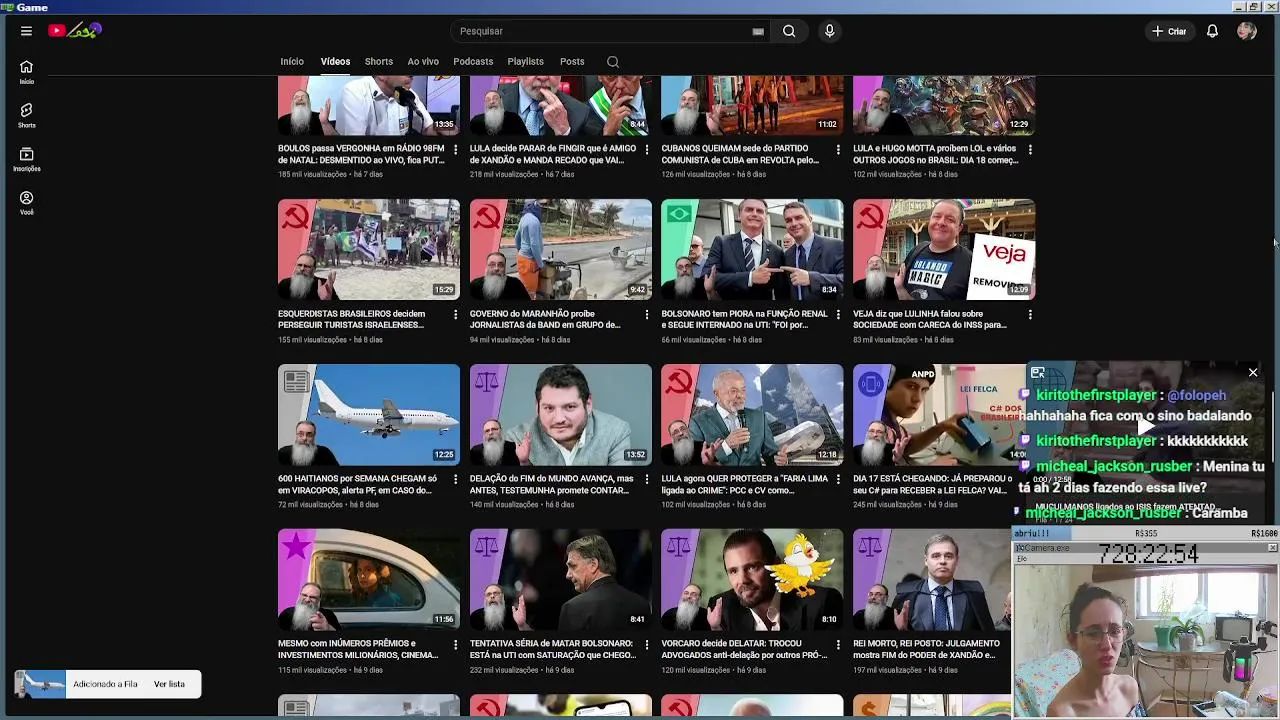1280x720 pixels.
Task: Click the keyboard icon in search box
Action: coord(758,31)
